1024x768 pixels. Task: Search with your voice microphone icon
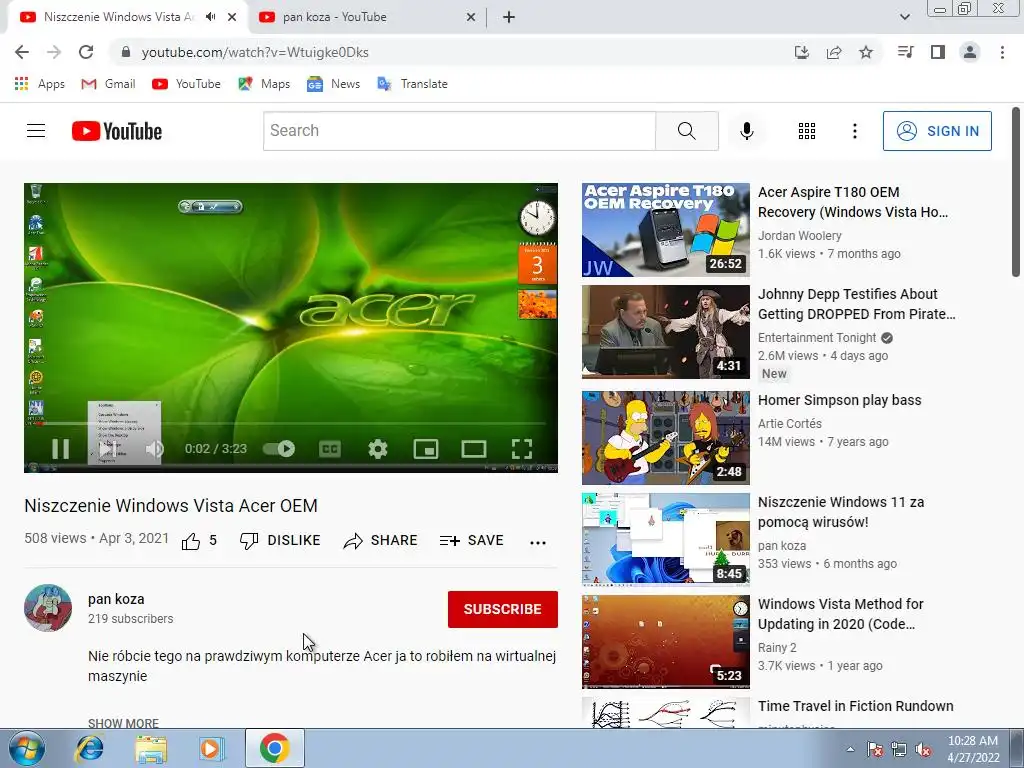coord(746,131)
